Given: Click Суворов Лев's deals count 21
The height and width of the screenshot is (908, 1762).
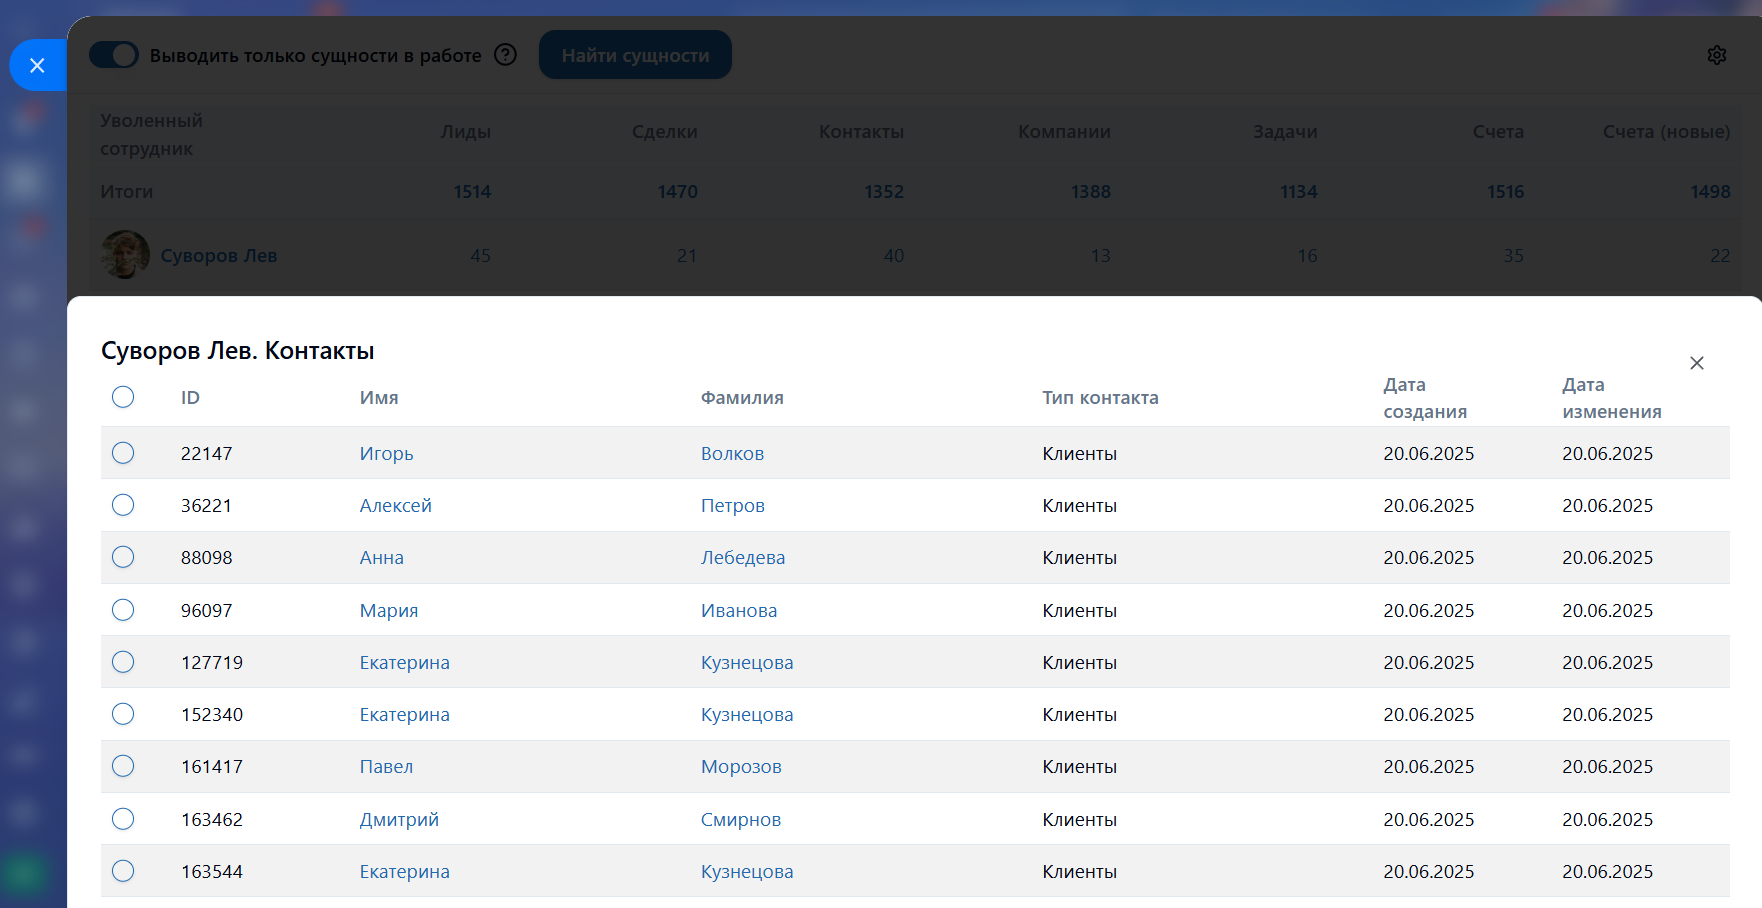Looking at the screenshot, I should click(687, 255).
